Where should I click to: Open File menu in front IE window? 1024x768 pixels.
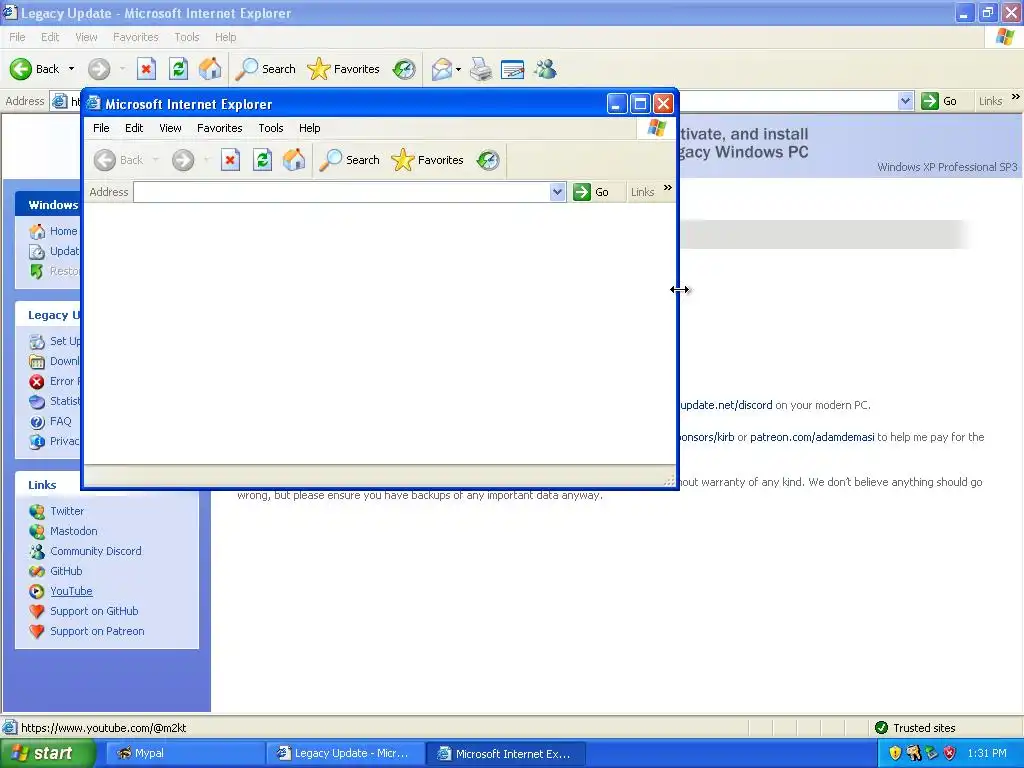click(x=101, y=128)
